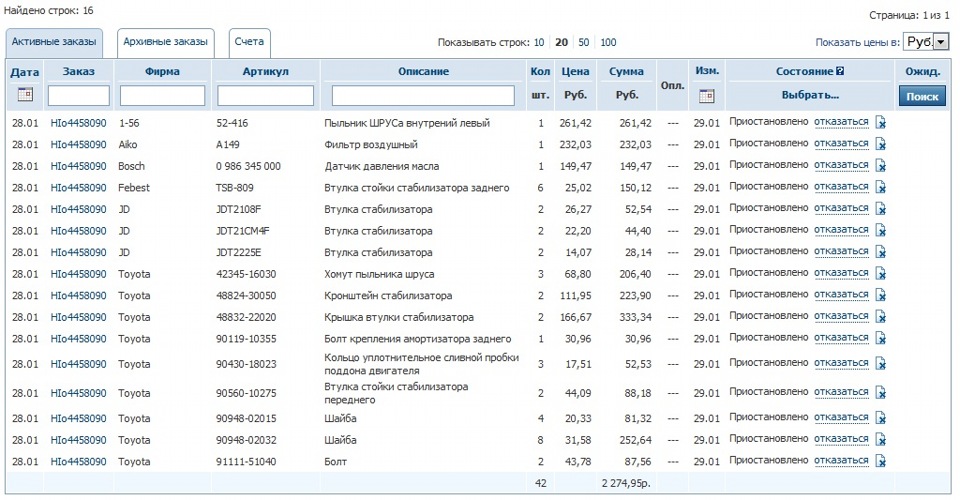960x500 pixels.
Task: Click document icon in the Кронштейн стабилизатора row
Action: pos(881,296)
